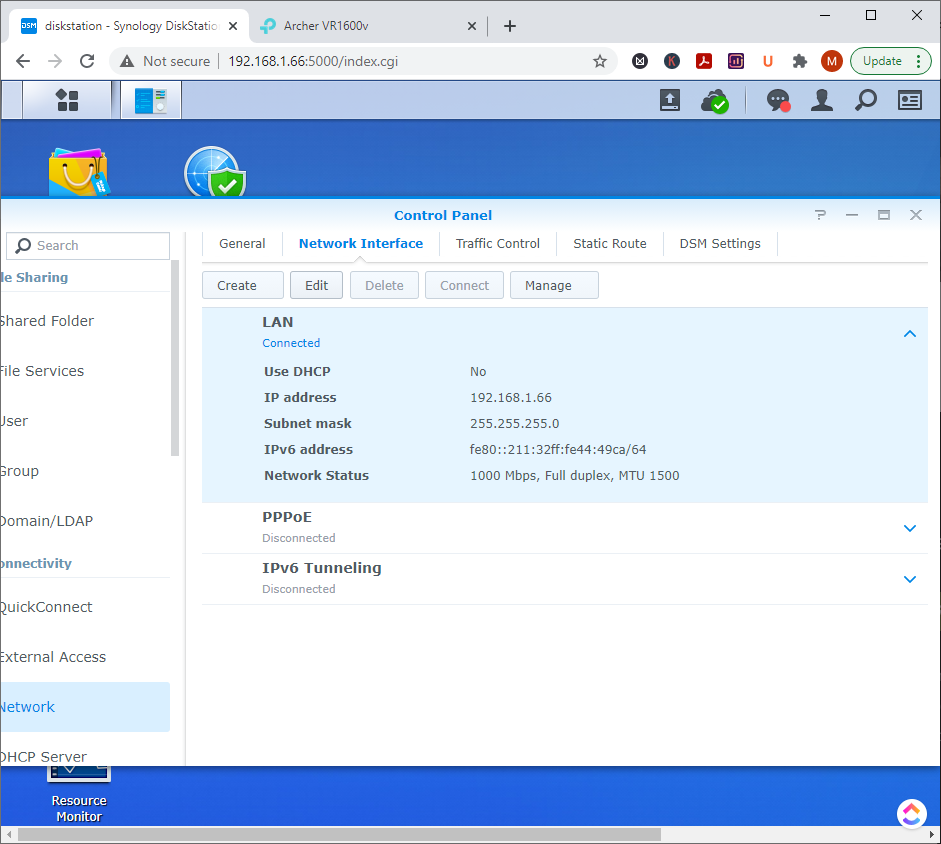Open the Manage dropdown button
This screenshot has height=844, width=941.
pyautogui.click(x=553, y=285)
